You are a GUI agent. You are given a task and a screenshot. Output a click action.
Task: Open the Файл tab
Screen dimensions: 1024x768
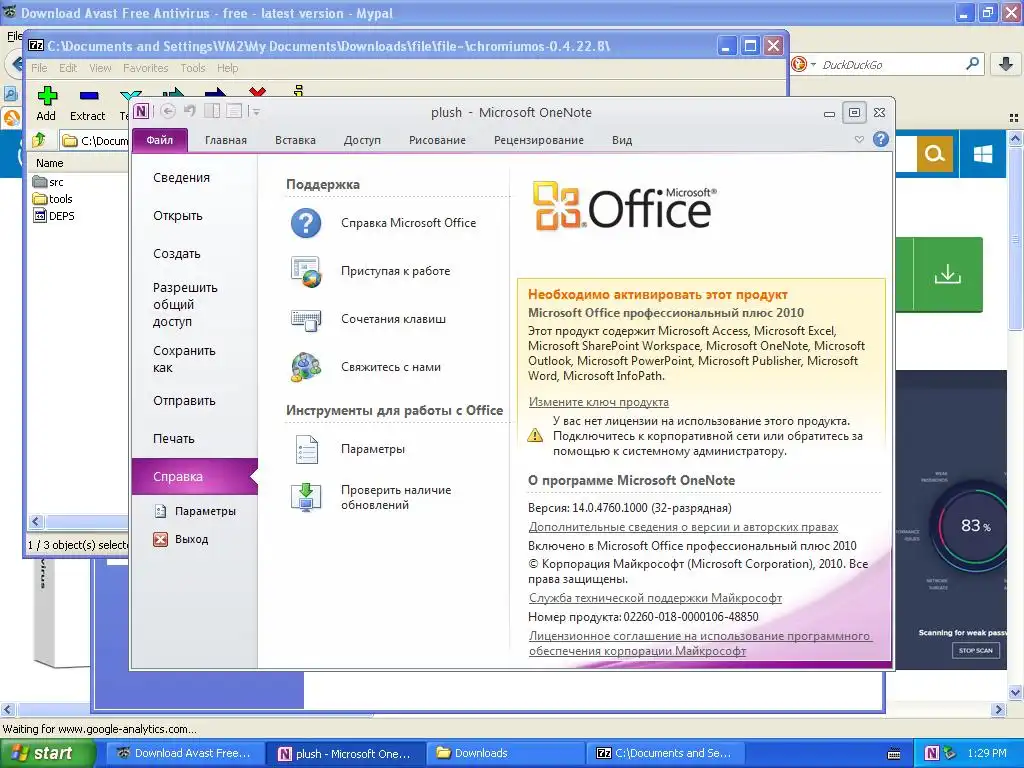160,140
